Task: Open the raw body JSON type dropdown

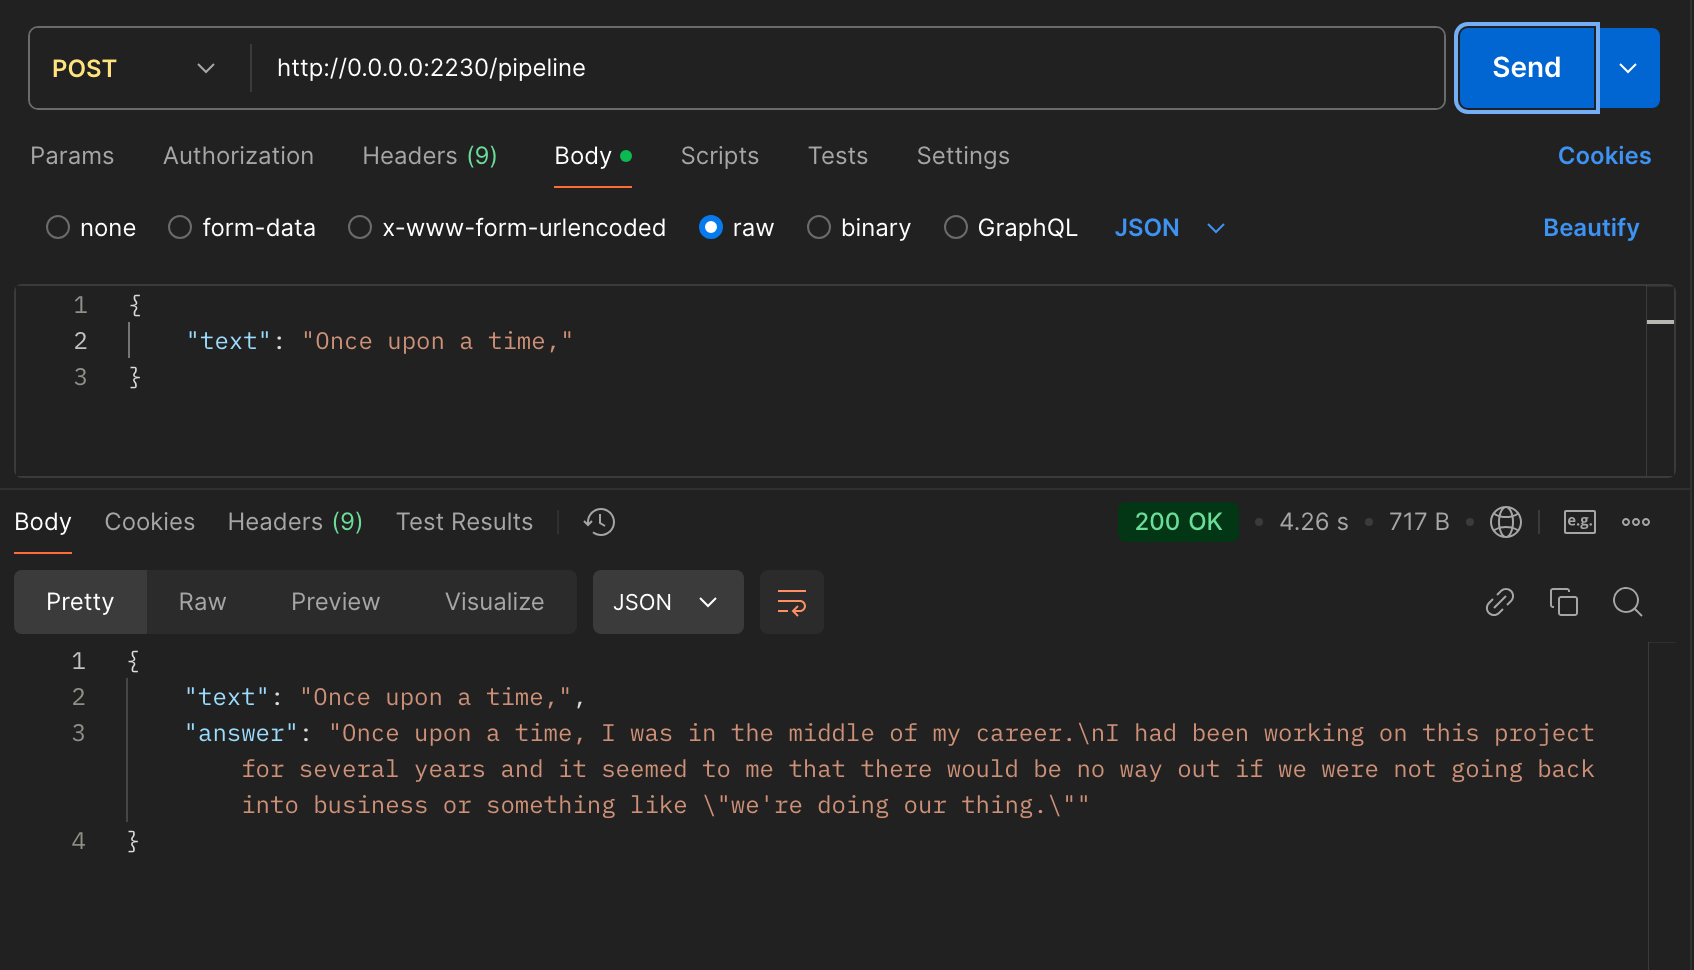Action: point(1169,228)
